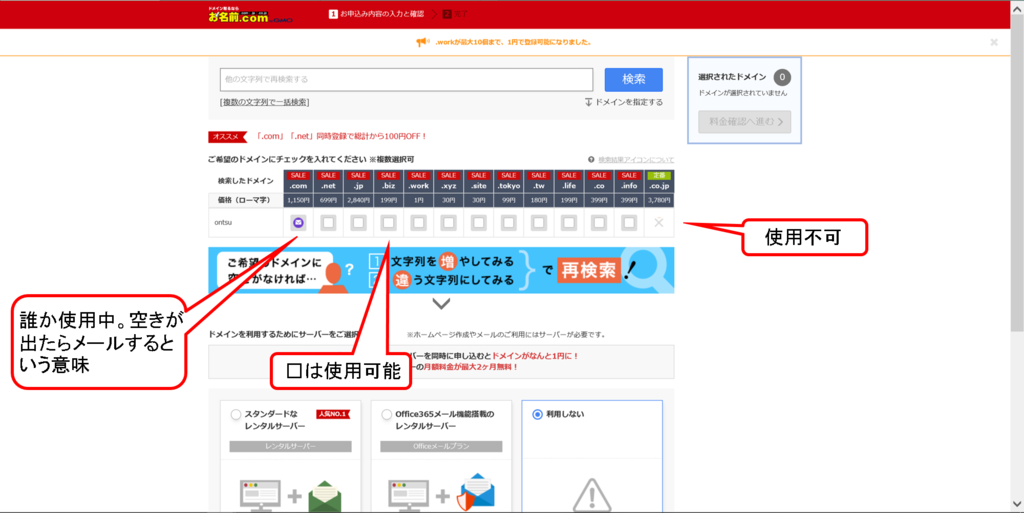Click the mail notification icon for ontsu .com

click(298, 223)
